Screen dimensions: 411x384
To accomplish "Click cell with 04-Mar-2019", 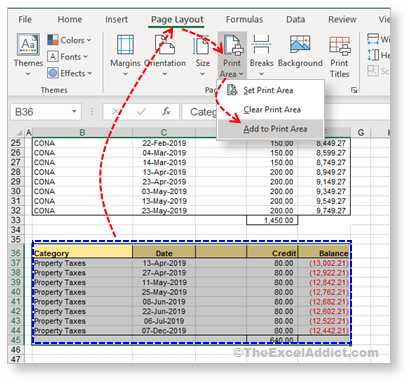I will (164, 153).
